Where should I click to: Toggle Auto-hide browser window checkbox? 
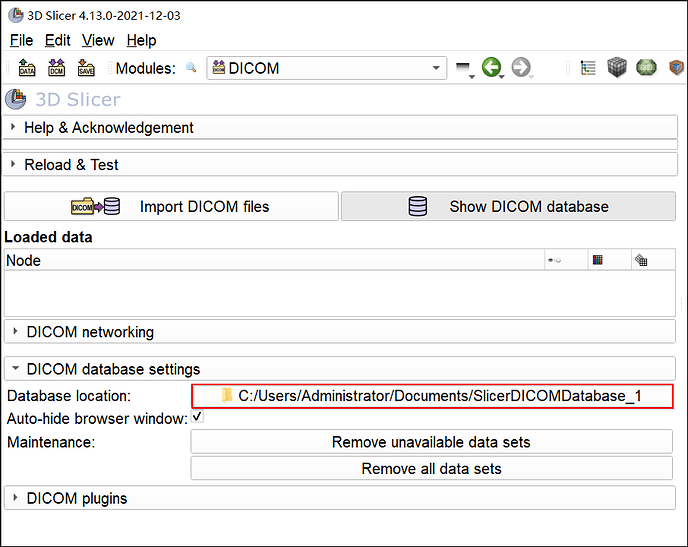pyautogui.click(x=197, y=418)
